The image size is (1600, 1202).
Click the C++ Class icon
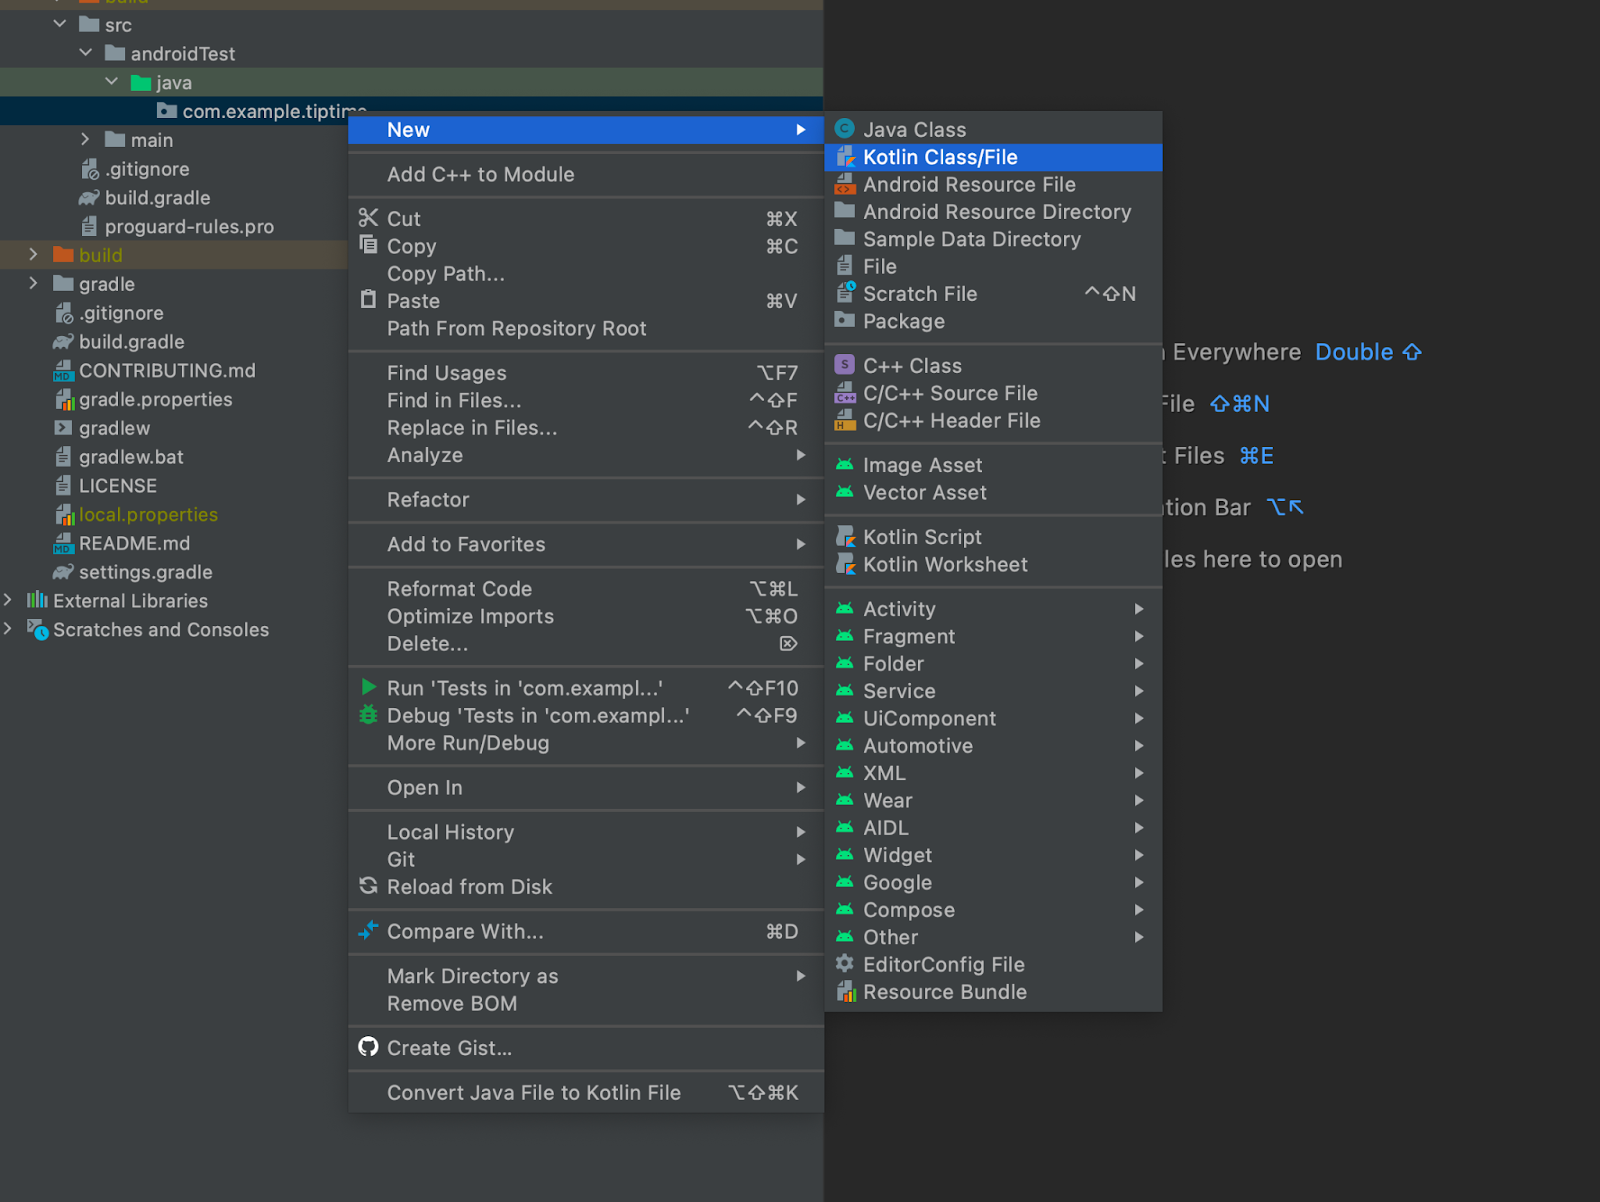845,366
